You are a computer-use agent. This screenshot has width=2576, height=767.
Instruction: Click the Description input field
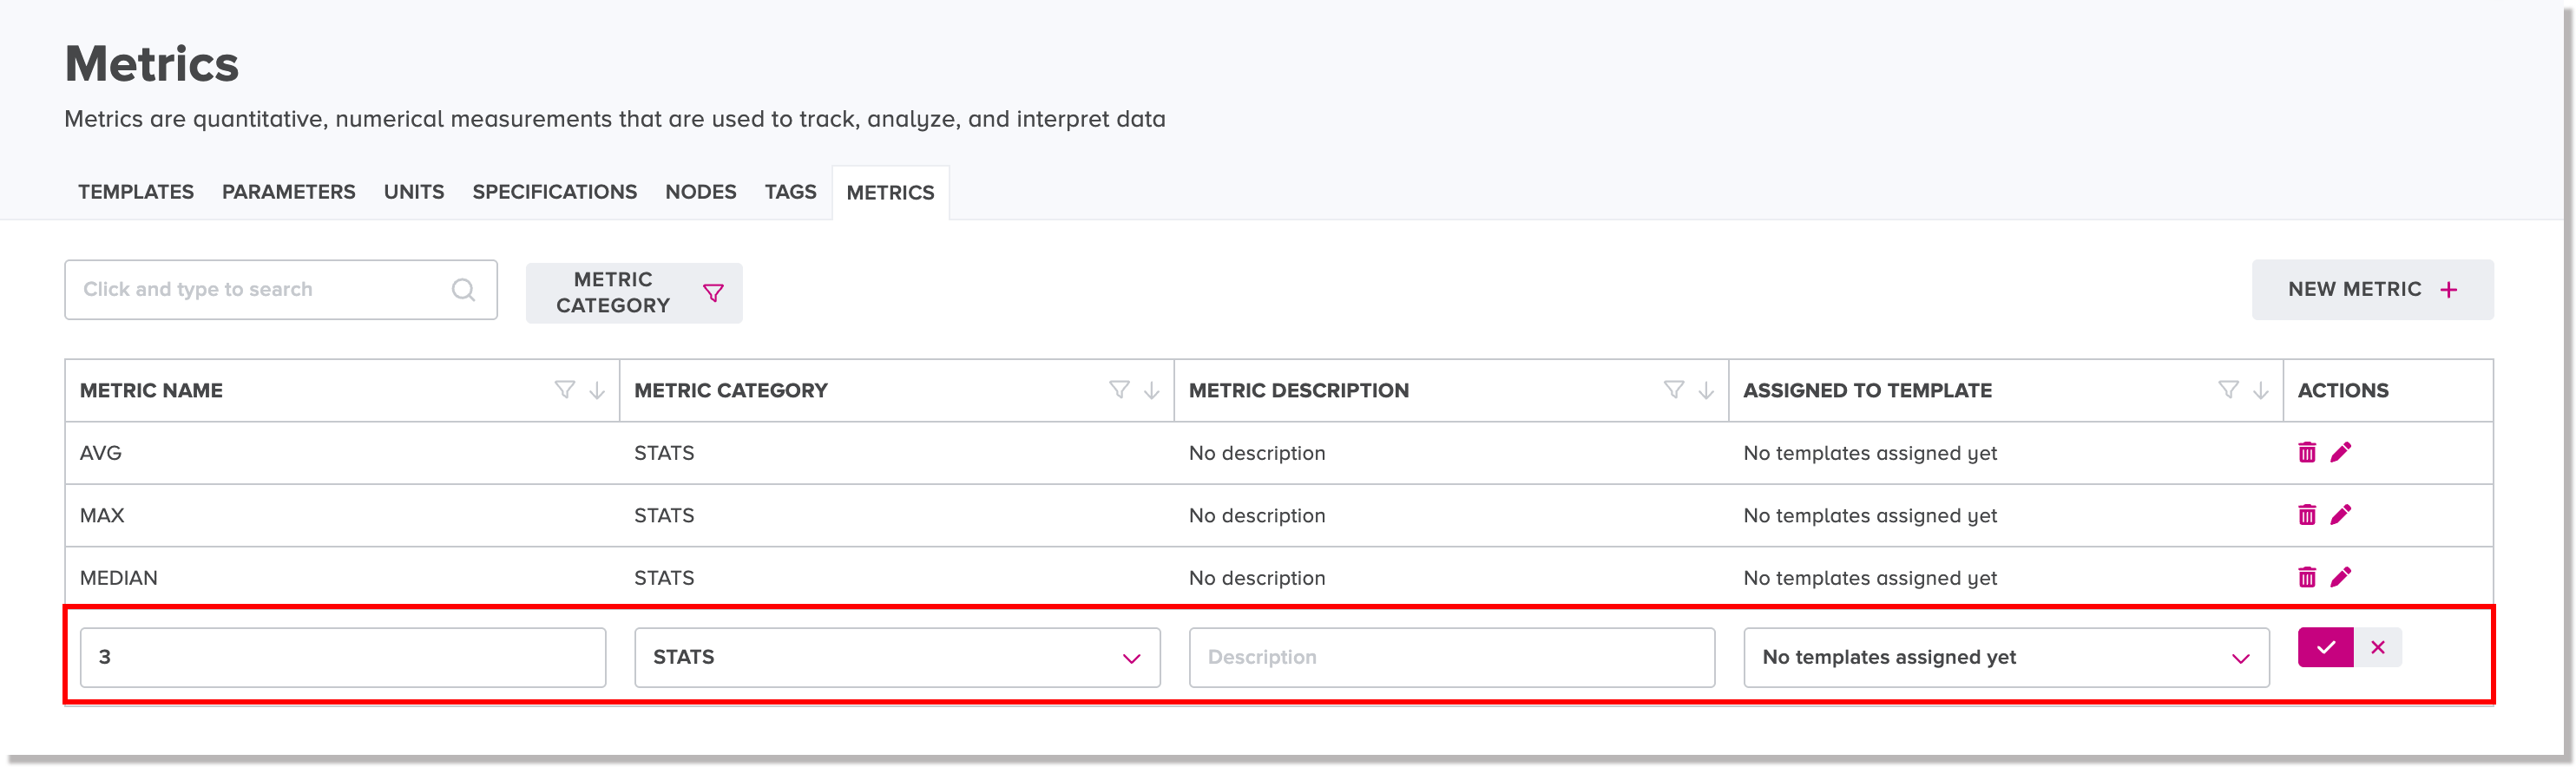(x=1451, y=657)
